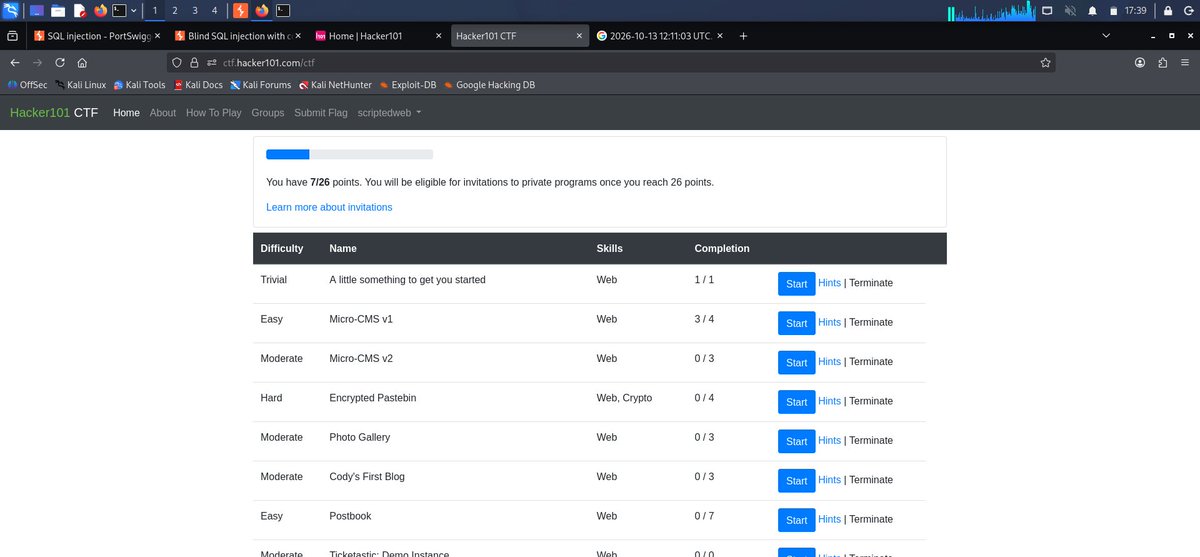
Task: Close the Hacker101 CTF tab
Action: 578,35
